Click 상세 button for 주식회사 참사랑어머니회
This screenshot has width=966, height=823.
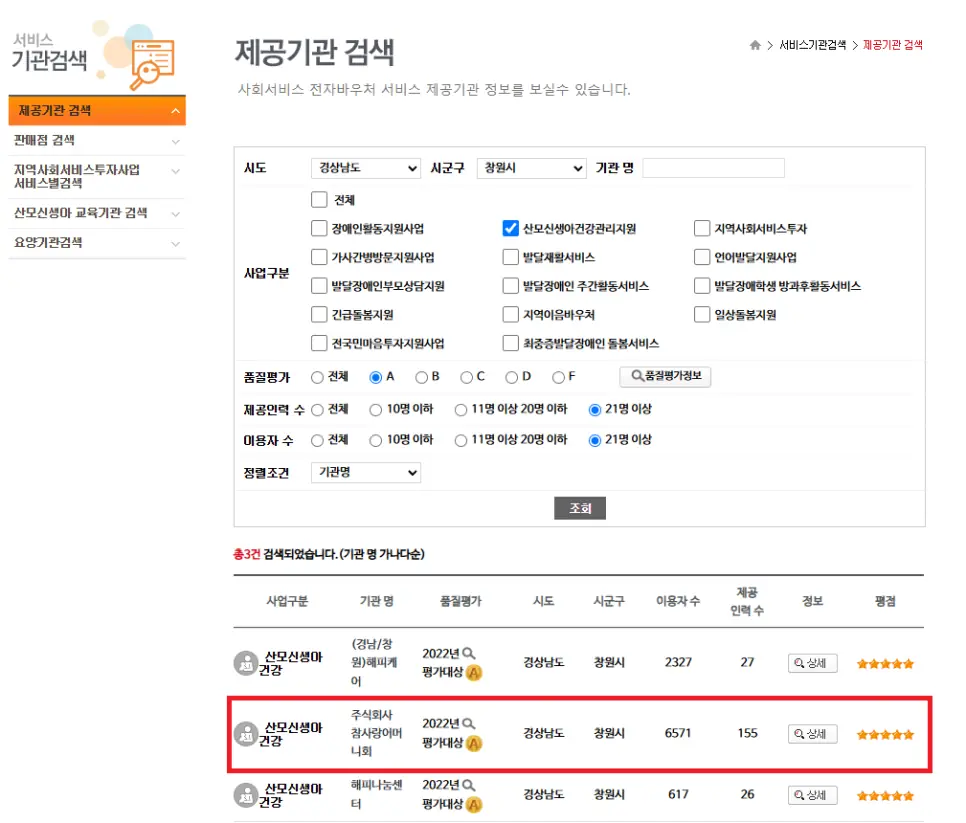tap(812, 733)
